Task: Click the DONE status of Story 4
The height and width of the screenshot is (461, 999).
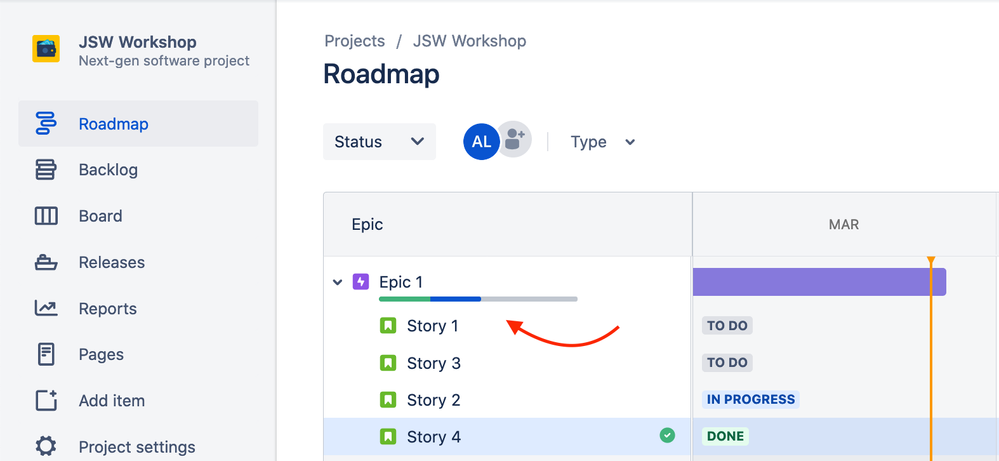Action: tap(725, 437)
